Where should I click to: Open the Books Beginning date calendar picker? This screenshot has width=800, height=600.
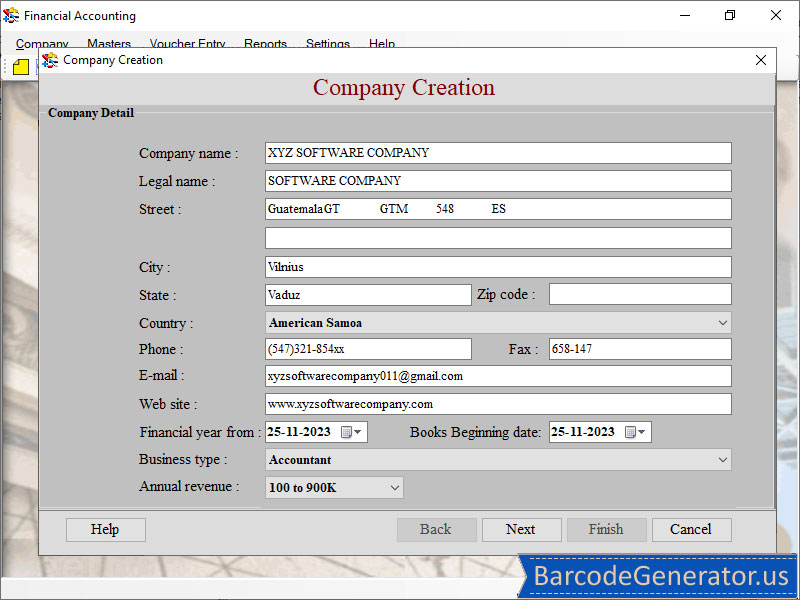pos(635,432)
